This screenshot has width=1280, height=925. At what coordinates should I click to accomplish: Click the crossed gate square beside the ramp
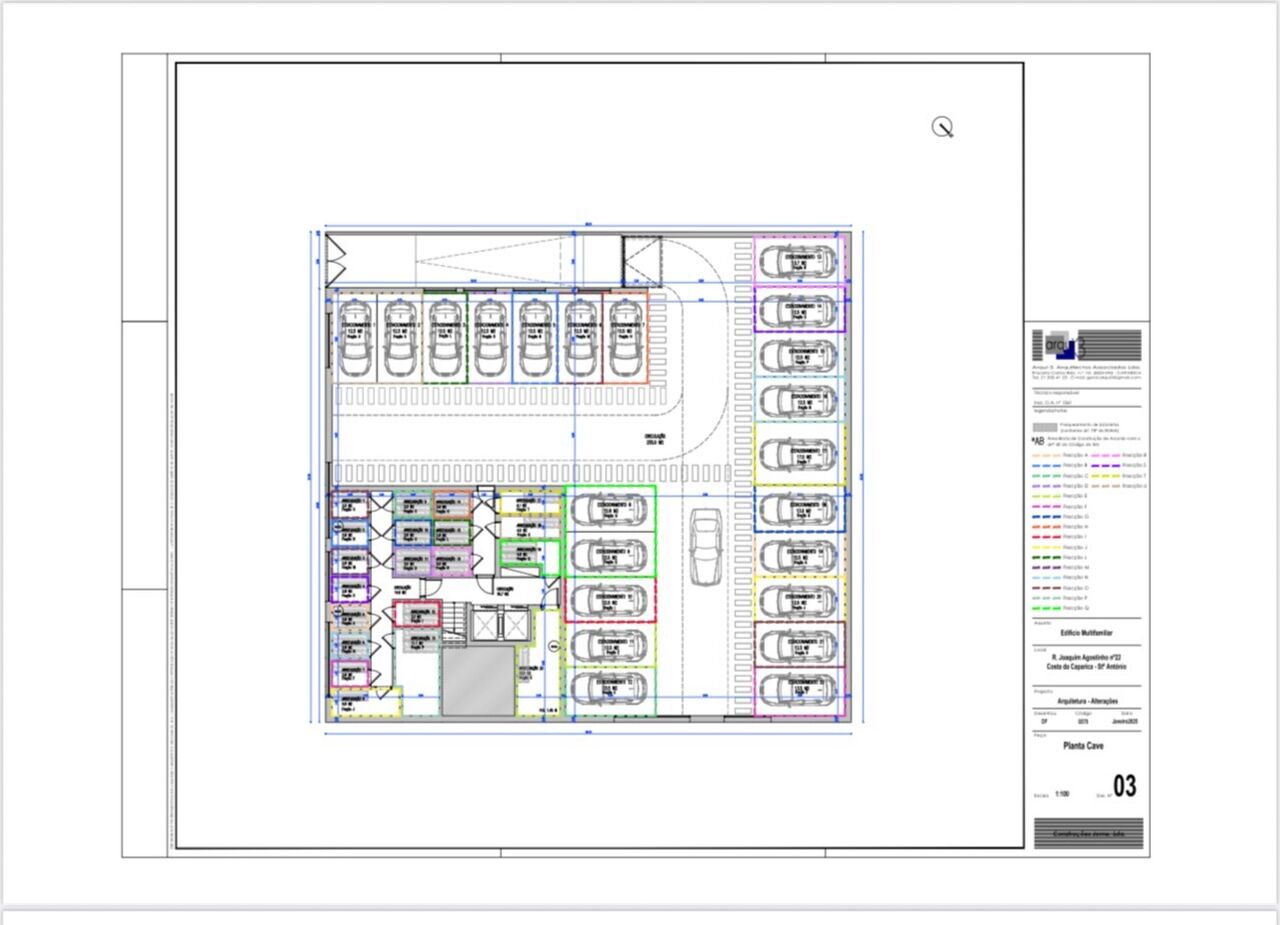point(641,260)
